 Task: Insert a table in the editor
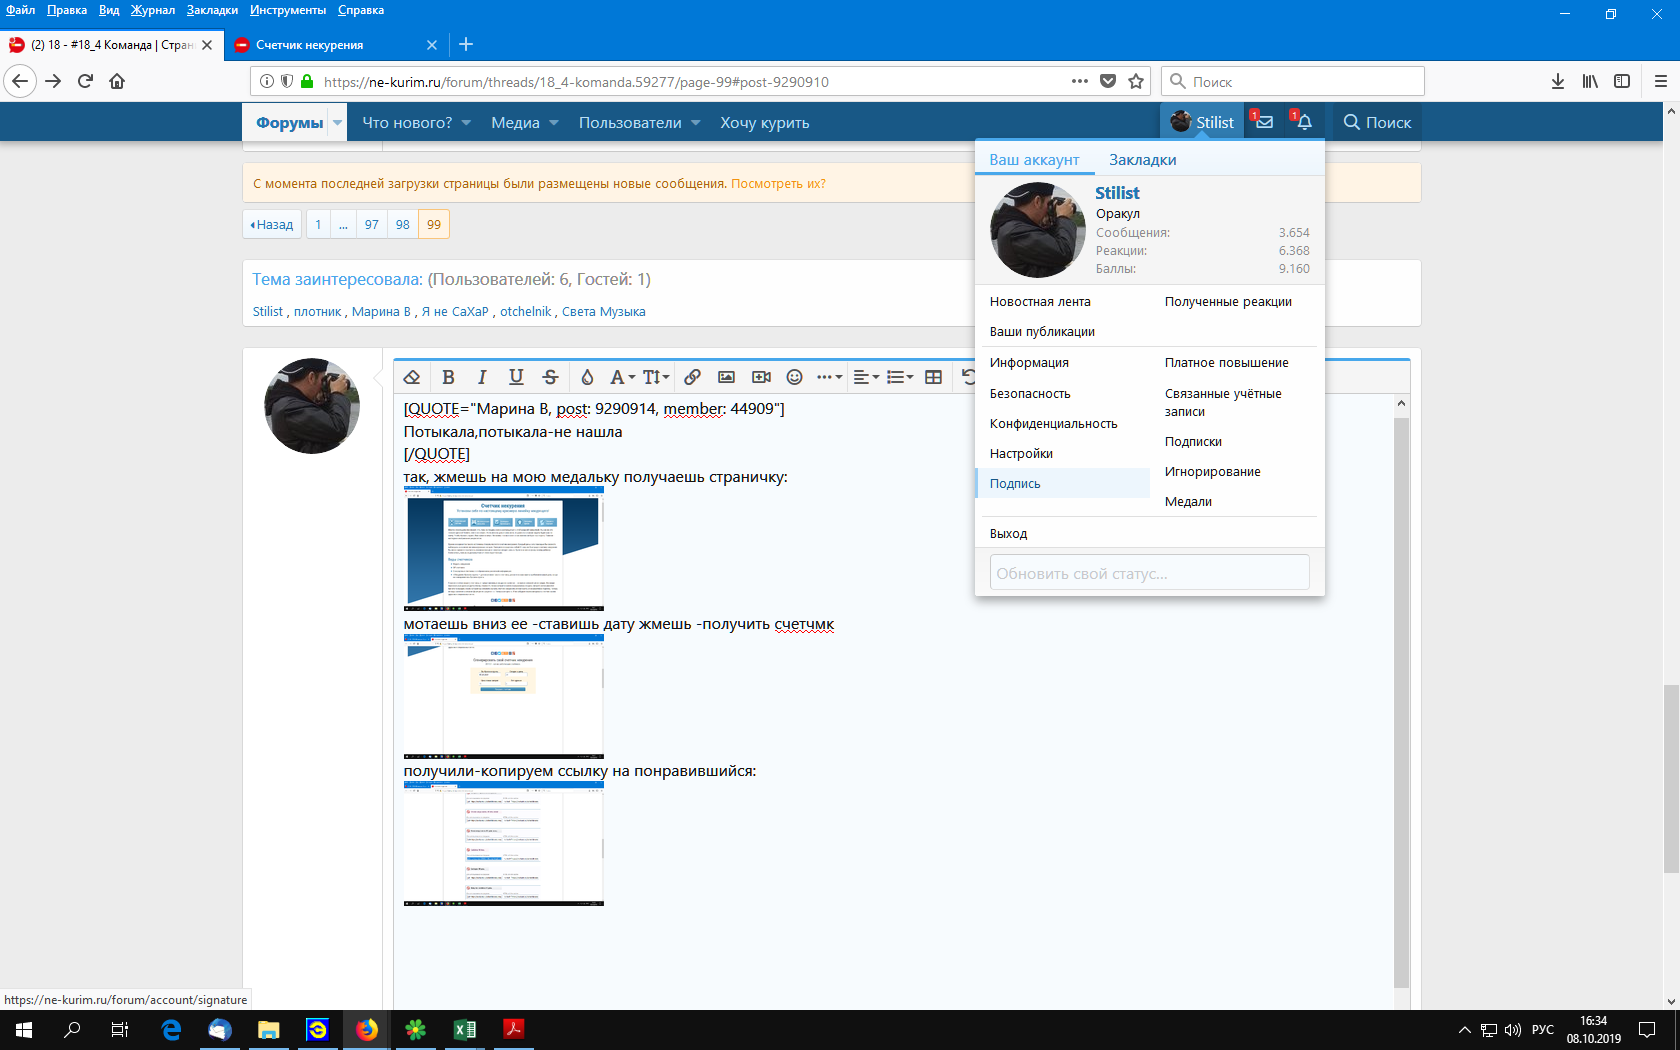pyautogui.click(x=933, y=377)
